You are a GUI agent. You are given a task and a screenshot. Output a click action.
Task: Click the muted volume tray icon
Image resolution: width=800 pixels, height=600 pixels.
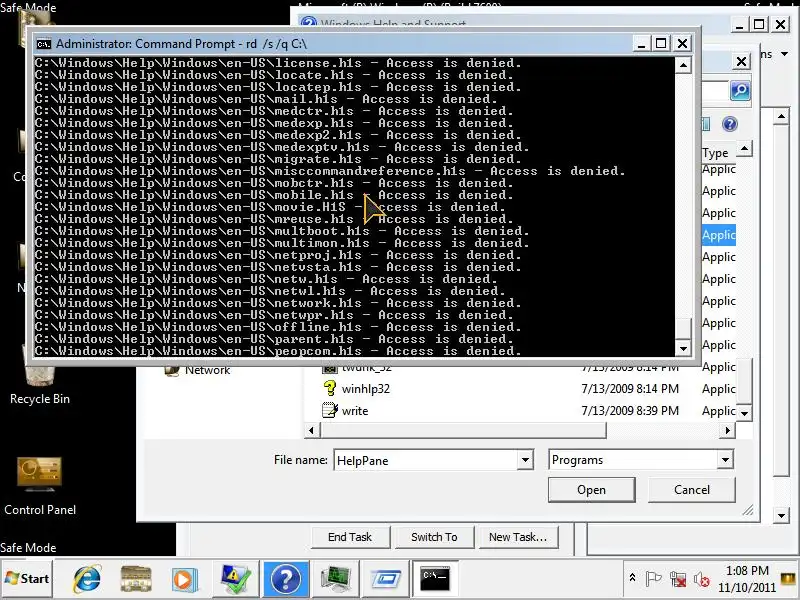pos(702,580)
